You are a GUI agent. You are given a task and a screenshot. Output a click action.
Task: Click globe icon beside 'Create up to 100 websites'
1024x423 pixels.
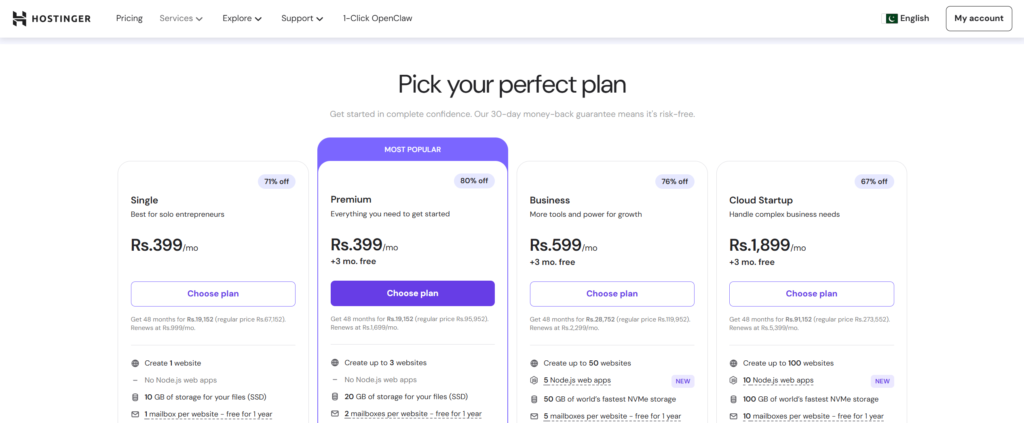click(734, 363)
